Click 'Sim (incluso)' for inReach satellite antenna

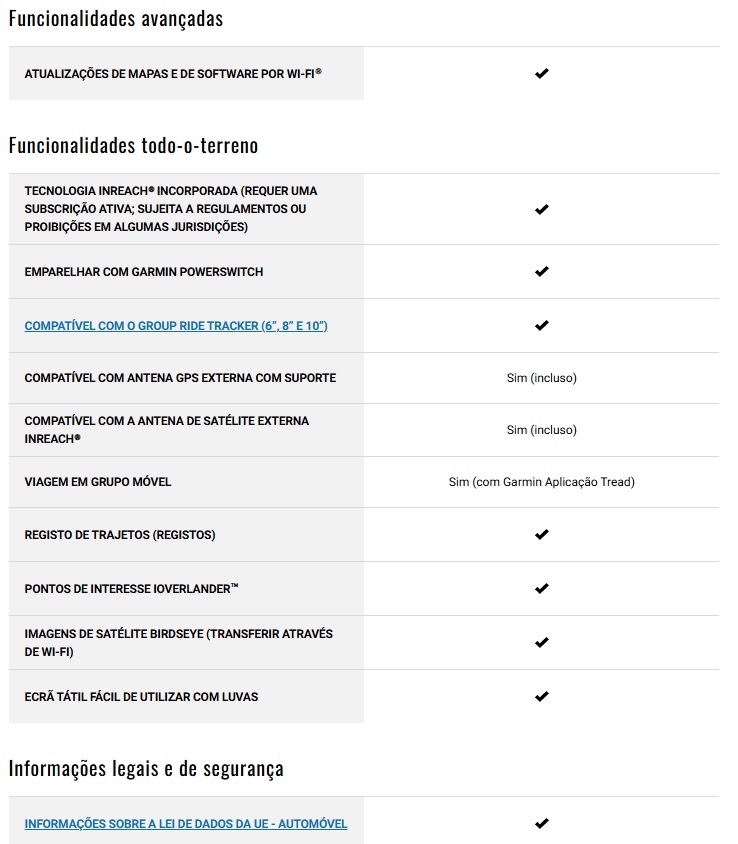pos(541,430)
